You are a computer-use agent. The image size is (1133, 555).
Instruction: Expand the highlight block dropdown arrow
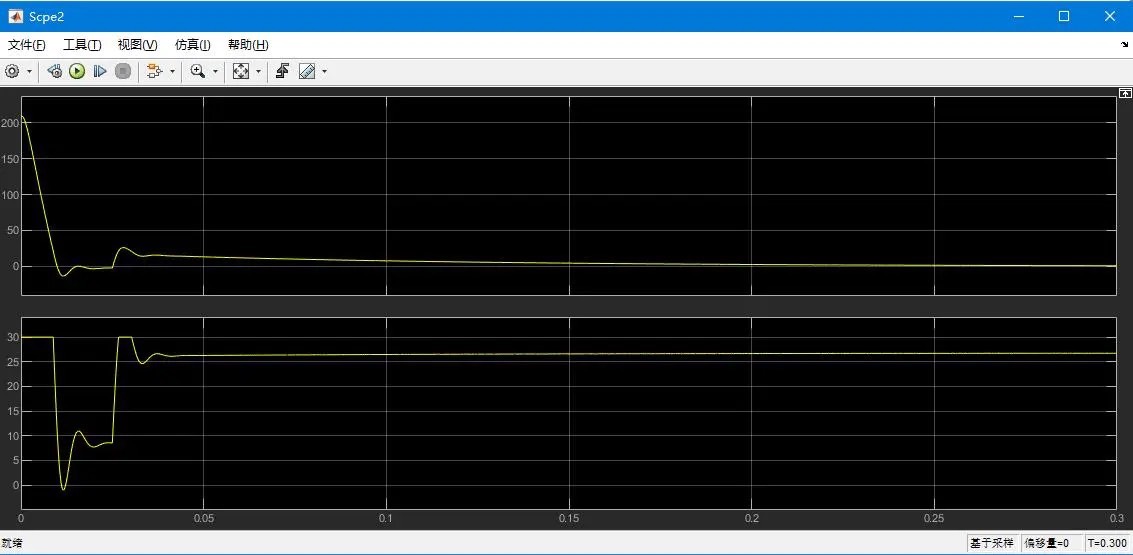172,72
